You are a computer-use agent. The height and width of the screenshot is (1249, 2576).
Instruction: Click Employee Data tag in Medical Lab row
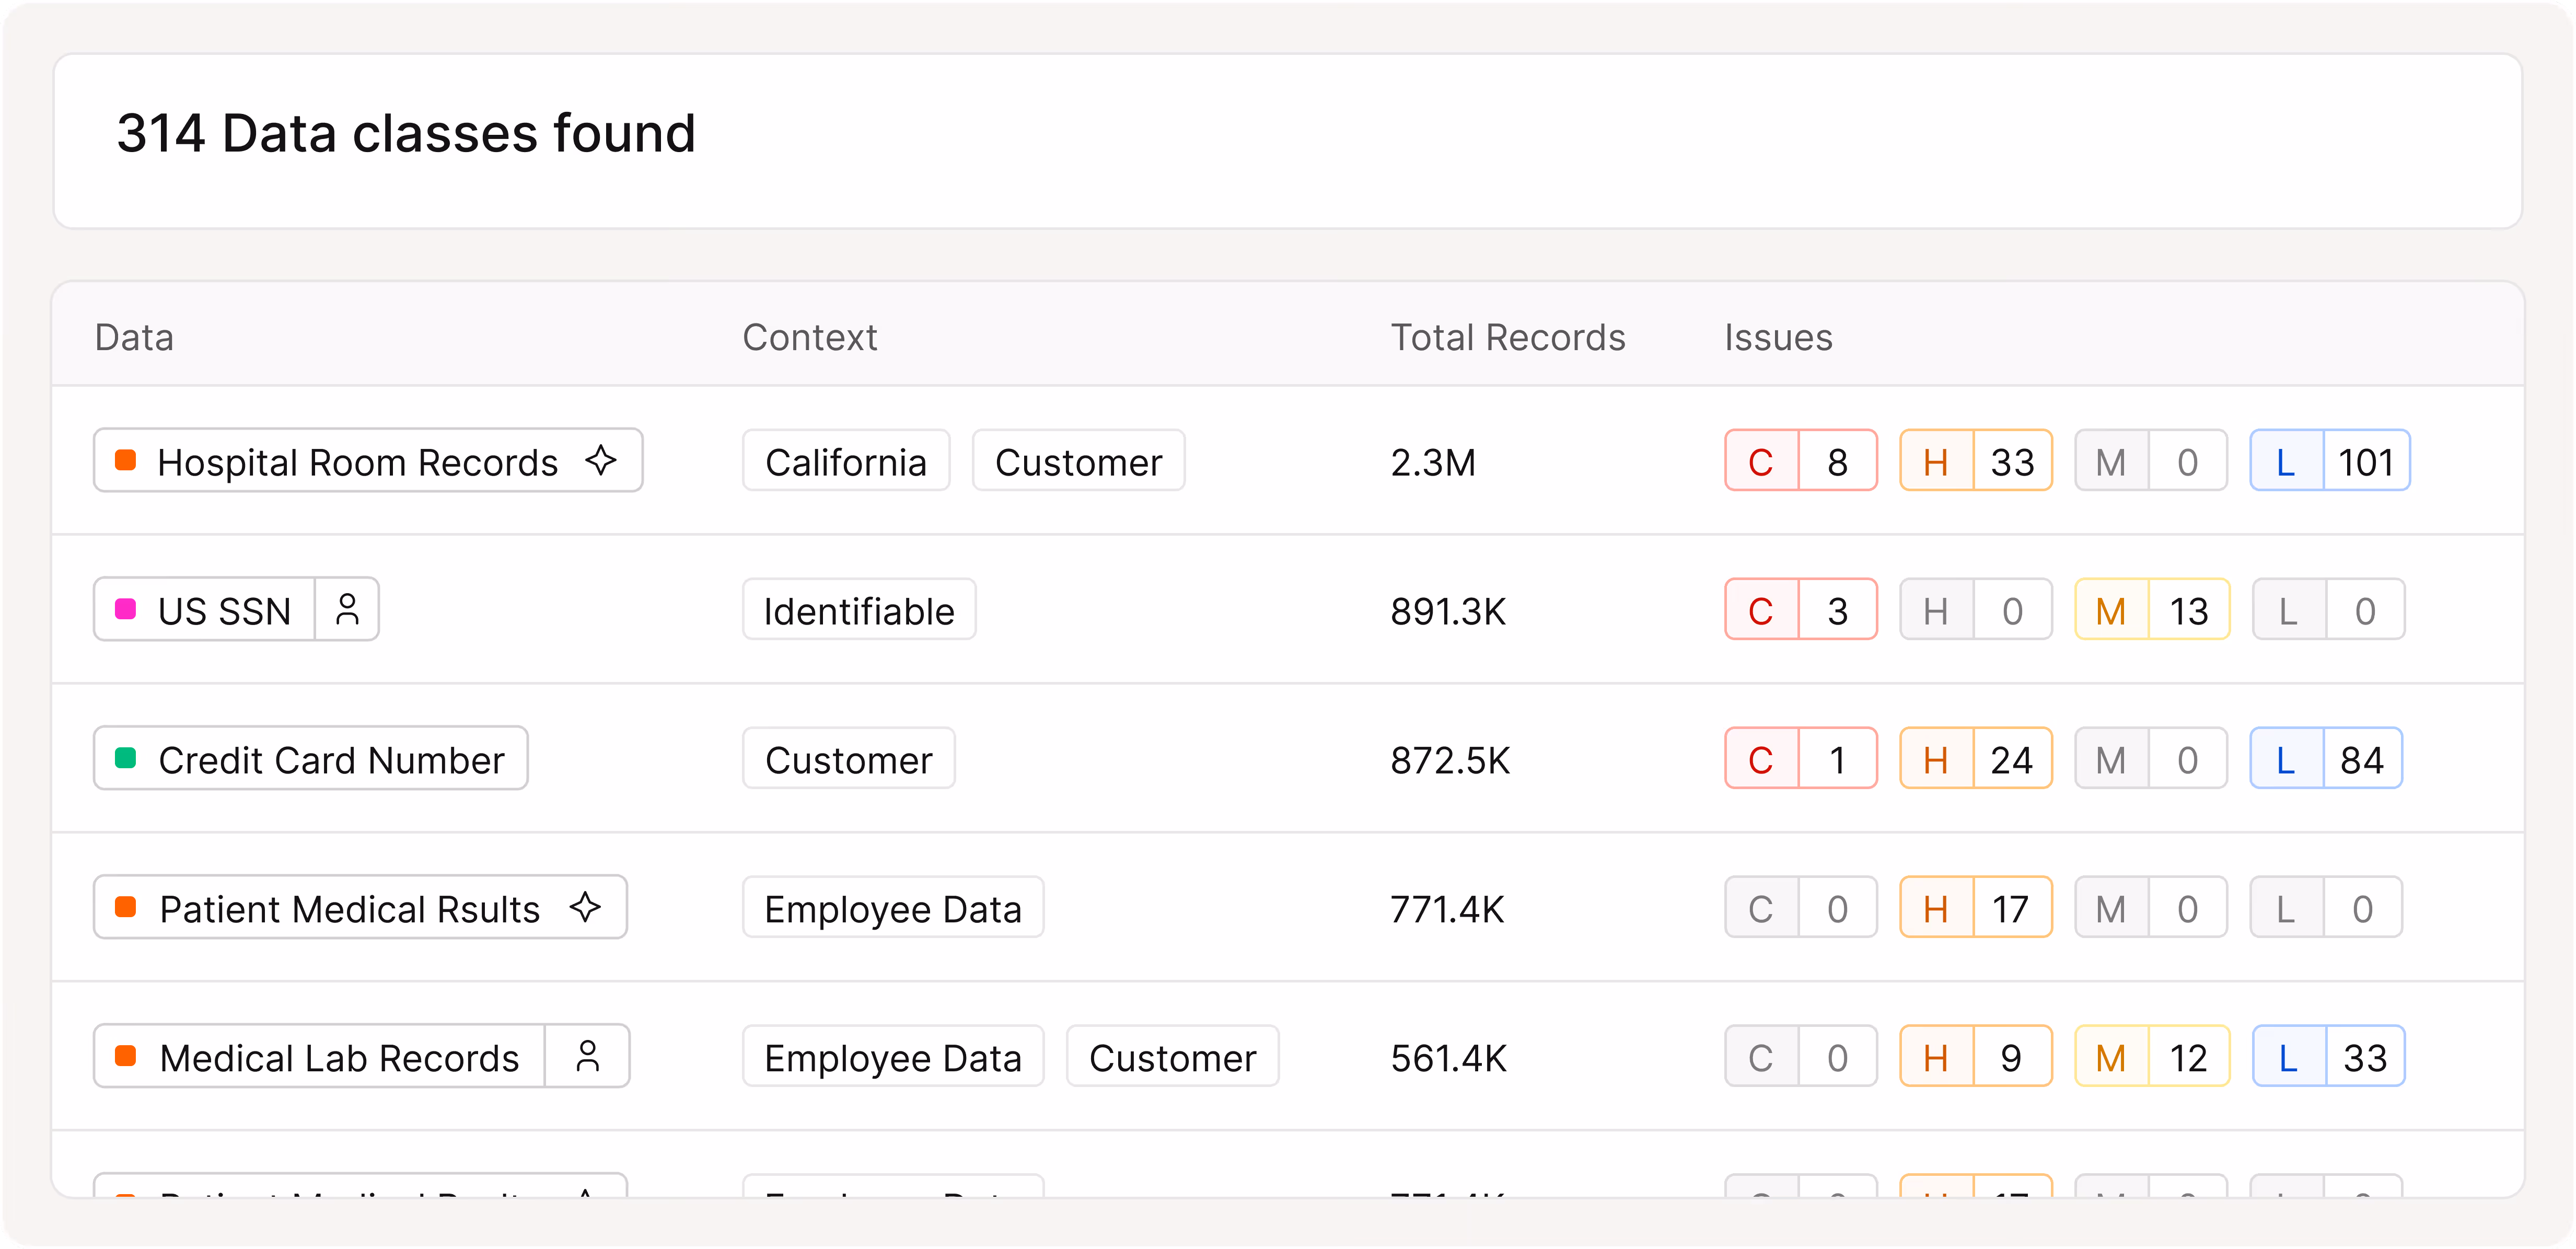[893, 1058]
